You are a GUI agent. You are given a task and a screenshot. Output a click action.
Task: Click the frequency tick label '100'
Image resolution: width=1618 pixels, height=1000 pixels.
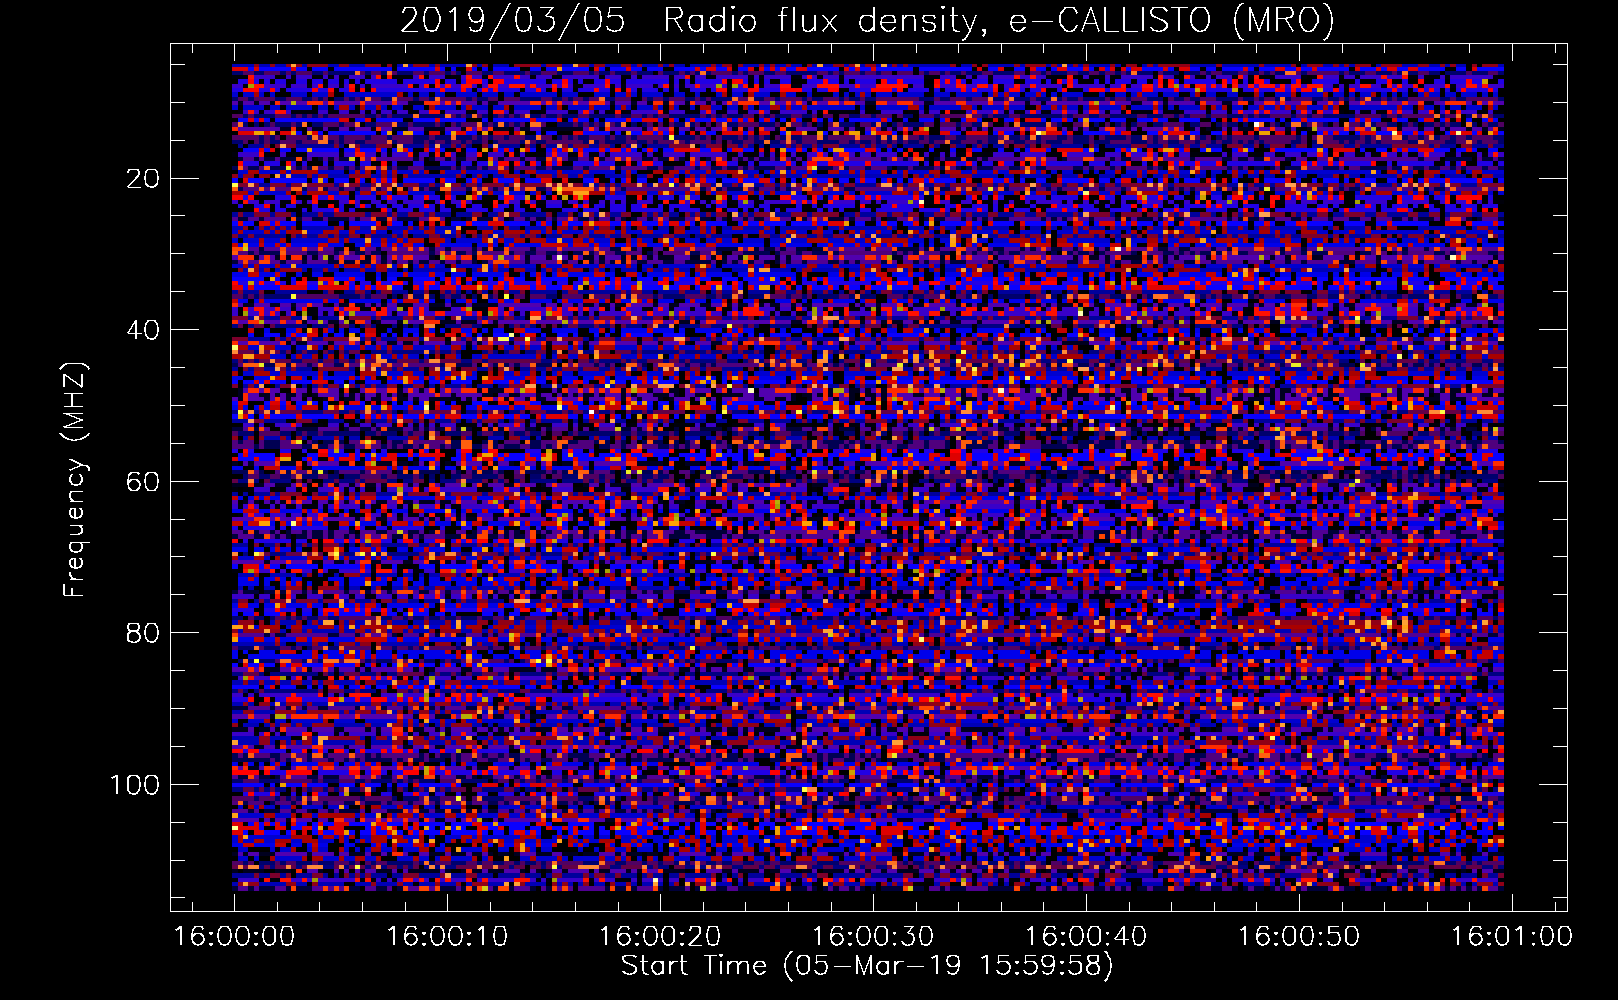135,785
